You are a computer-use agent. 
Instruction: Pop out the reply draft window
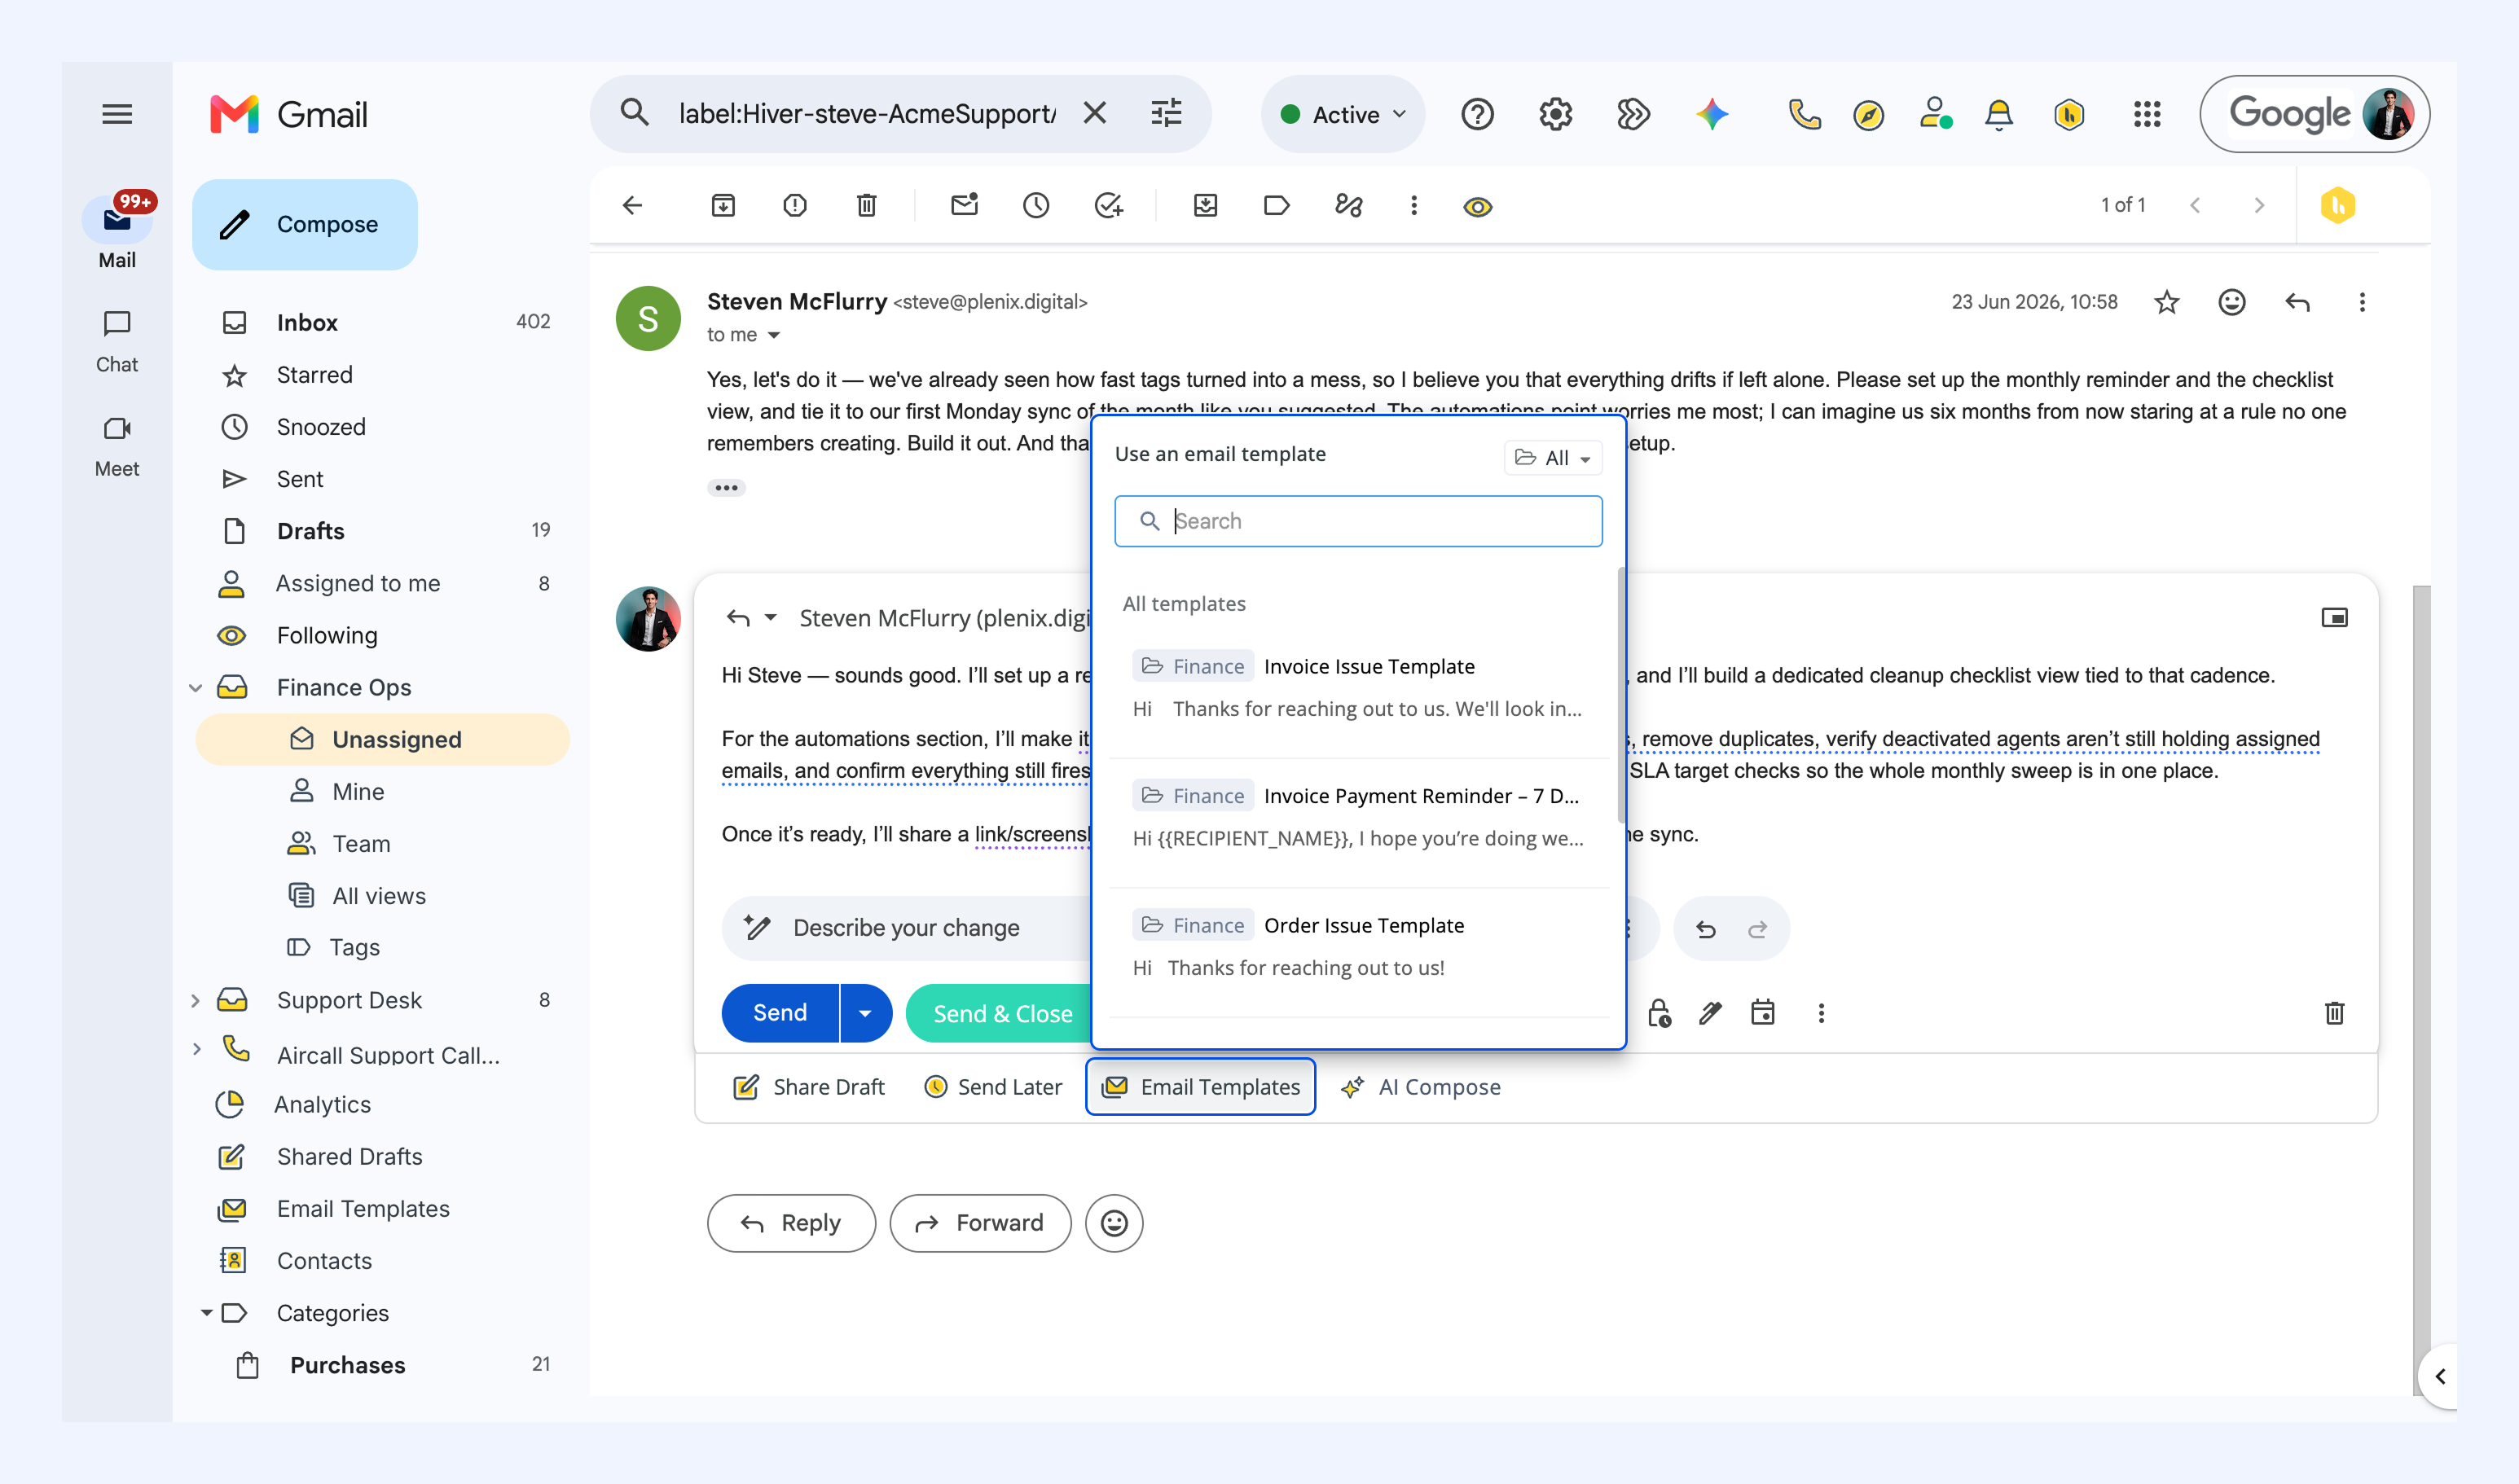(2334, 617)
